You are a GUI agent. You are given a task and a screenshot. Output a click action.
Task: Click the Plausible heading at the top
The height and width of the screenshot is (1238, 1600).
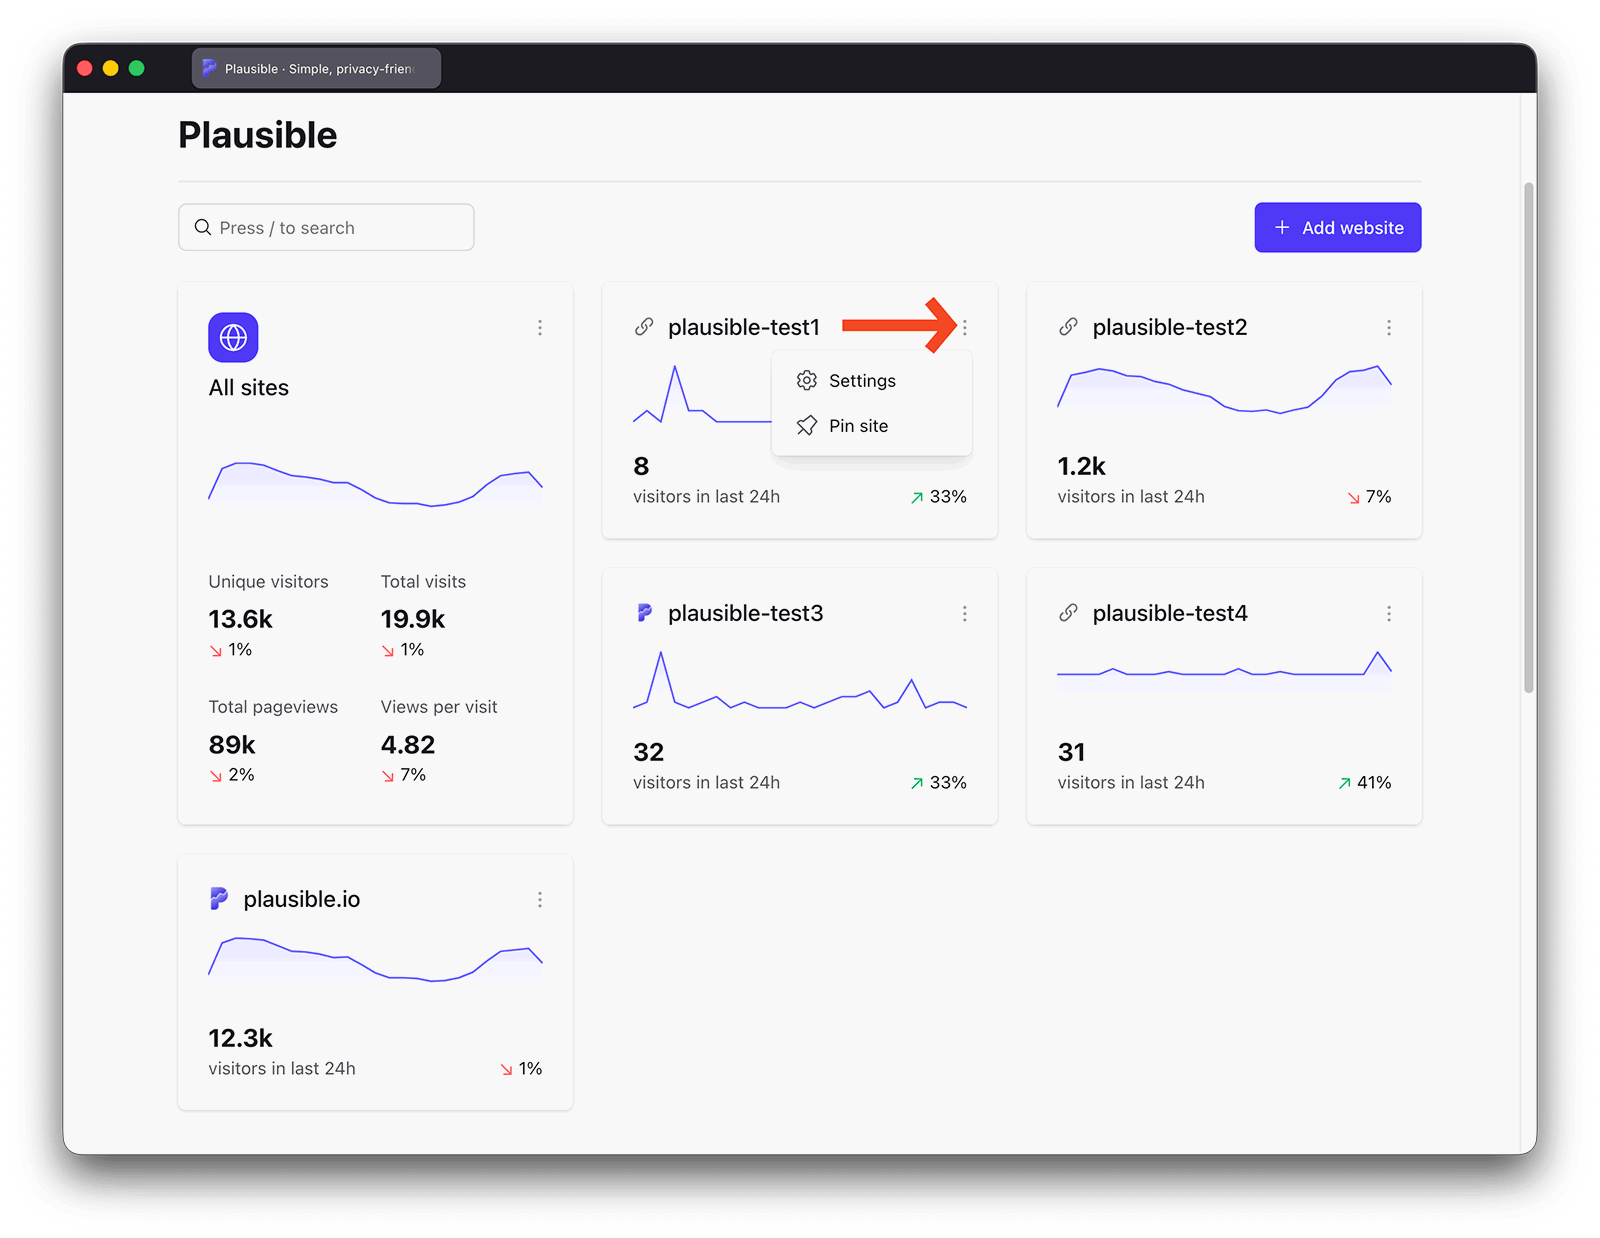257,134
